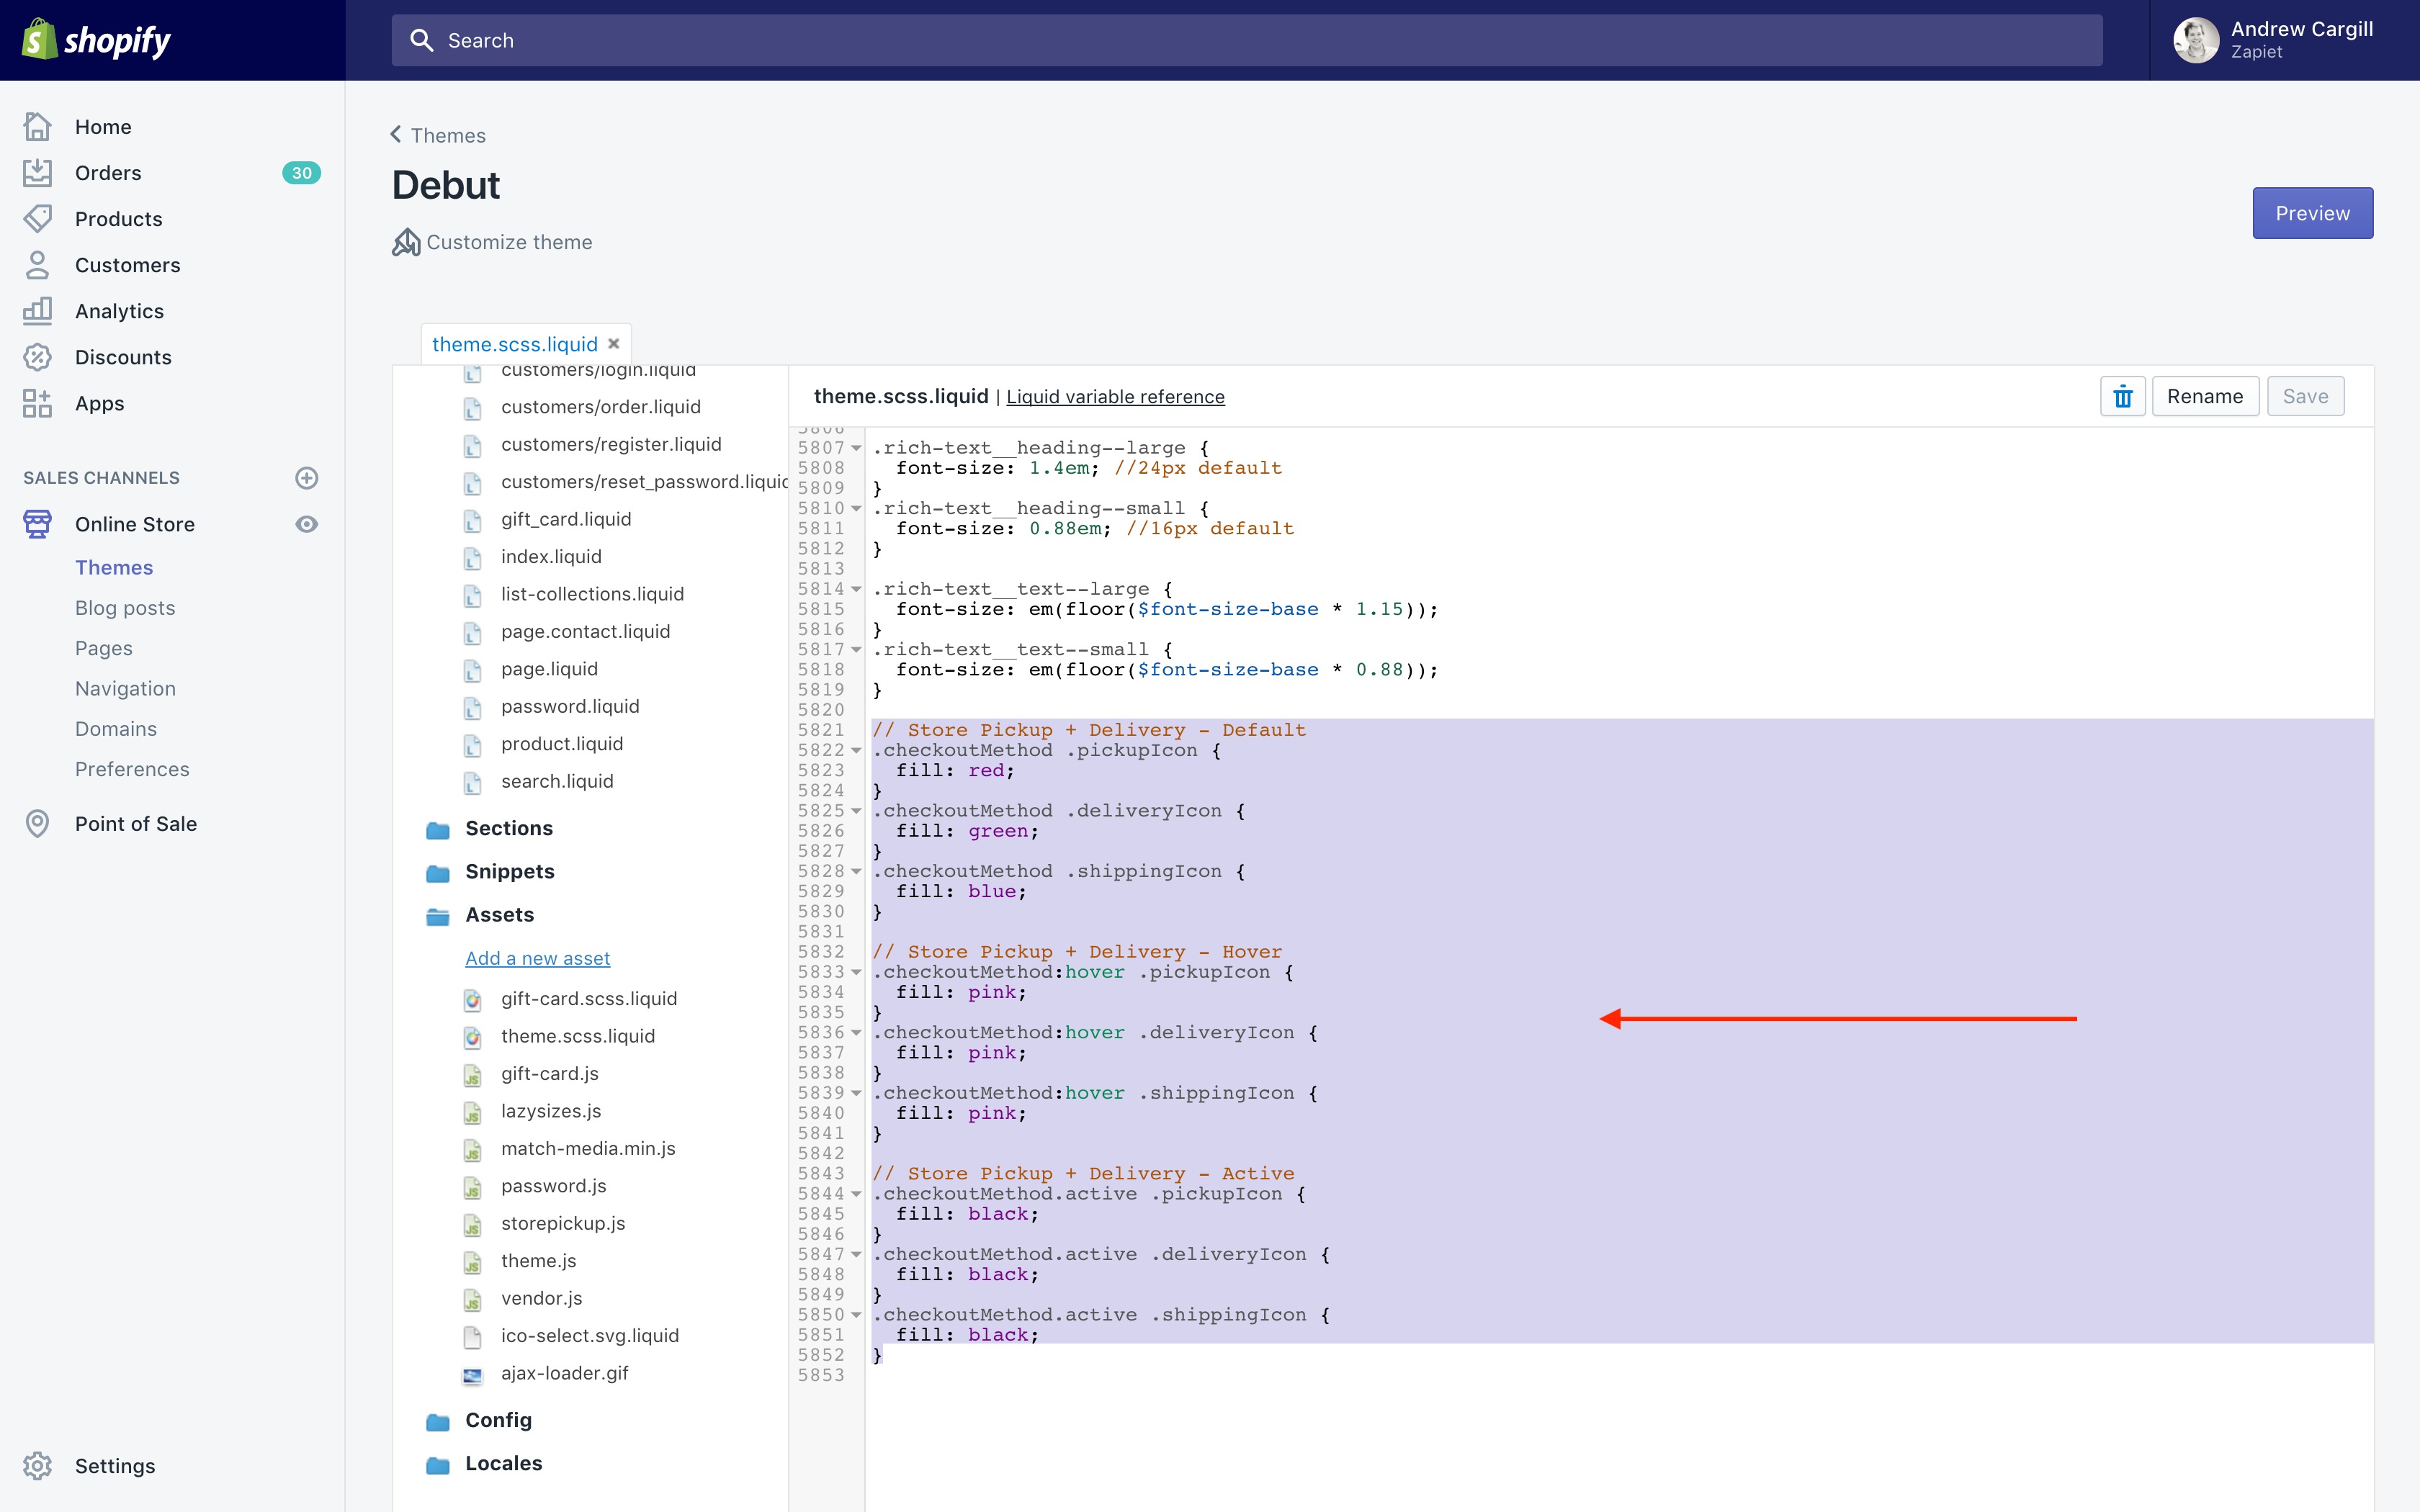This screenshot has height=1512, width=2420.
Task: Select the theme.scss.liquid tab
Action: coord(514,344)
